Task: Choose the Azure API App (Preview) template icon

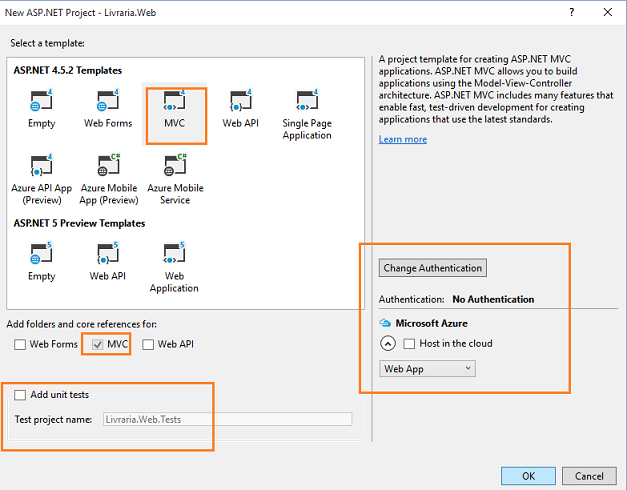Action: [41, 165]
